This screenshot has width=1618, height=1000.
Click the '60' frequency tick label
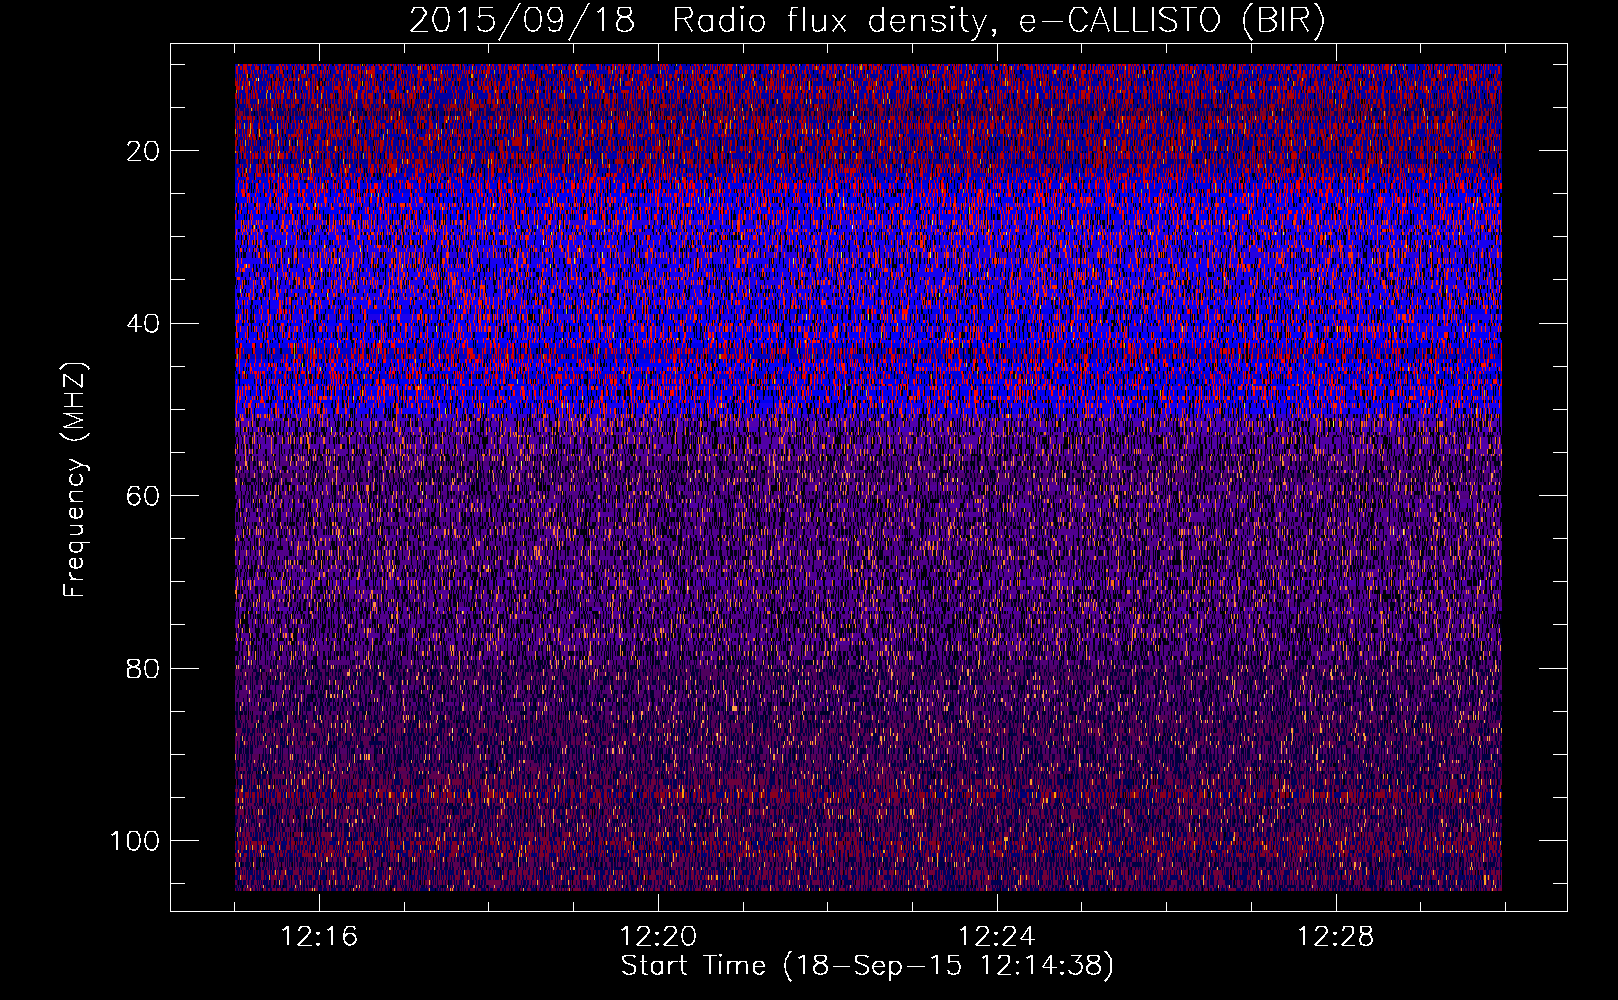coord(143,496)
